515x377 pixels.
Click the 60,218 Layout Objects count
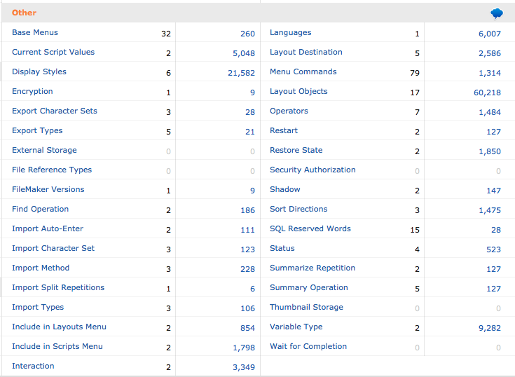point(487,93)
